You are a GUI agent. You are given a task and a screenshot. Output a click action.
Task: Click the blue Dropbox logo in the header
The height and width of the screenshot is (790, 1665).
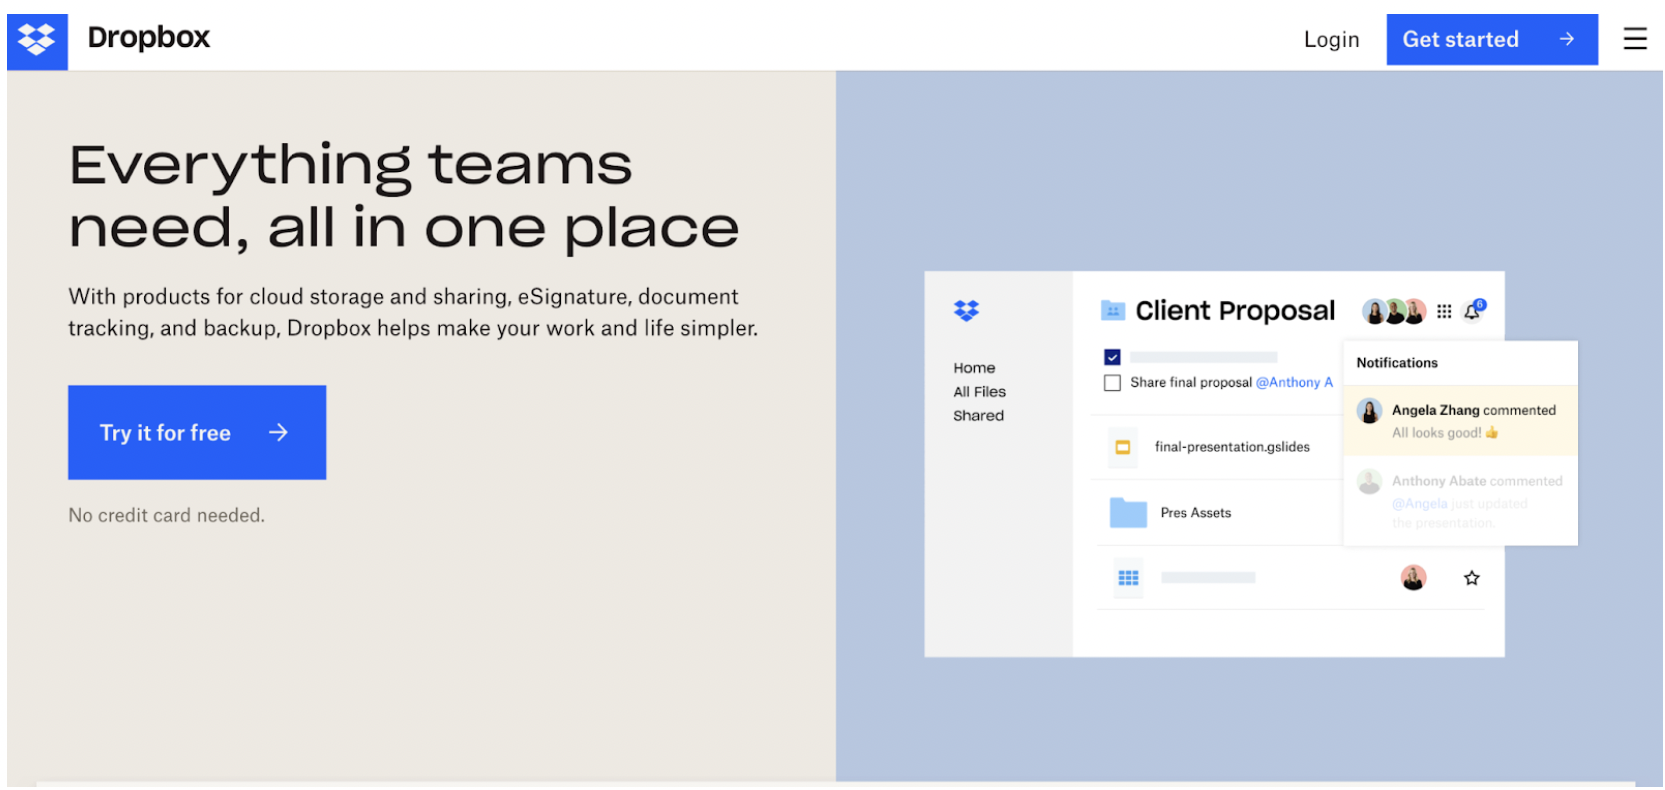pos(37,41)
